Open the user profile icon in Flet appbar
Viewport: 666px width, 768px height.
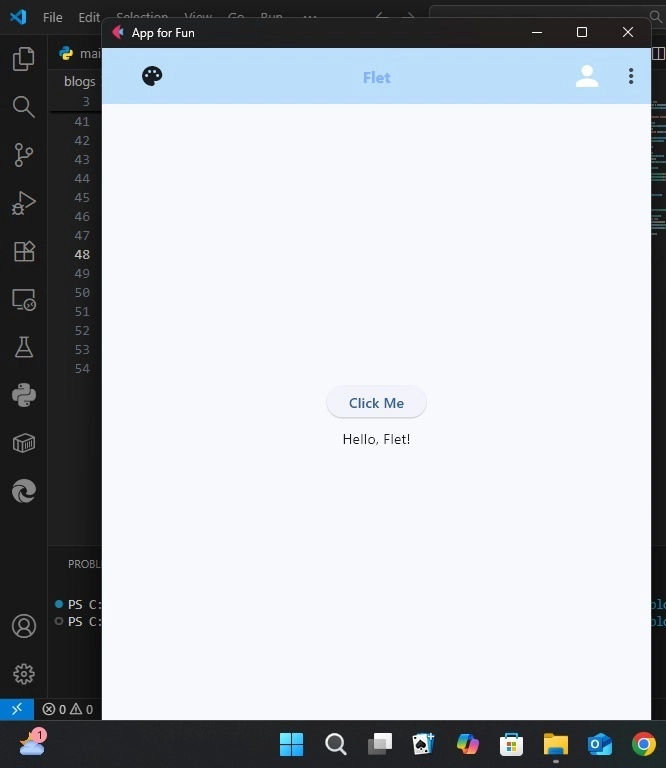pyautogui.click(x=587, y=76)
